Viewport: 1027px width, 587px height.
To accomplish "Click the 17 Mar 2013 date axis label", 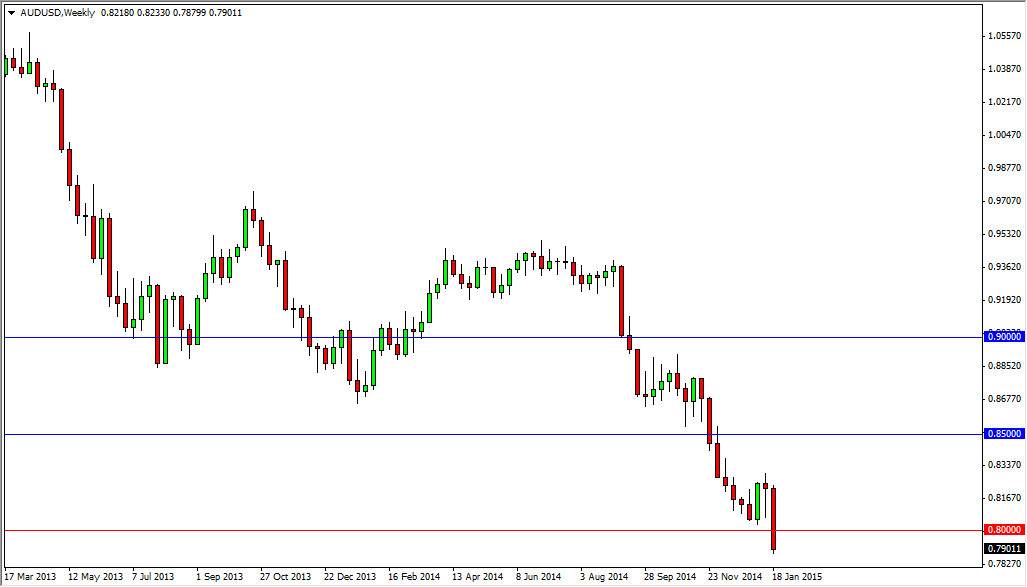I will click(x=33, y=577).
